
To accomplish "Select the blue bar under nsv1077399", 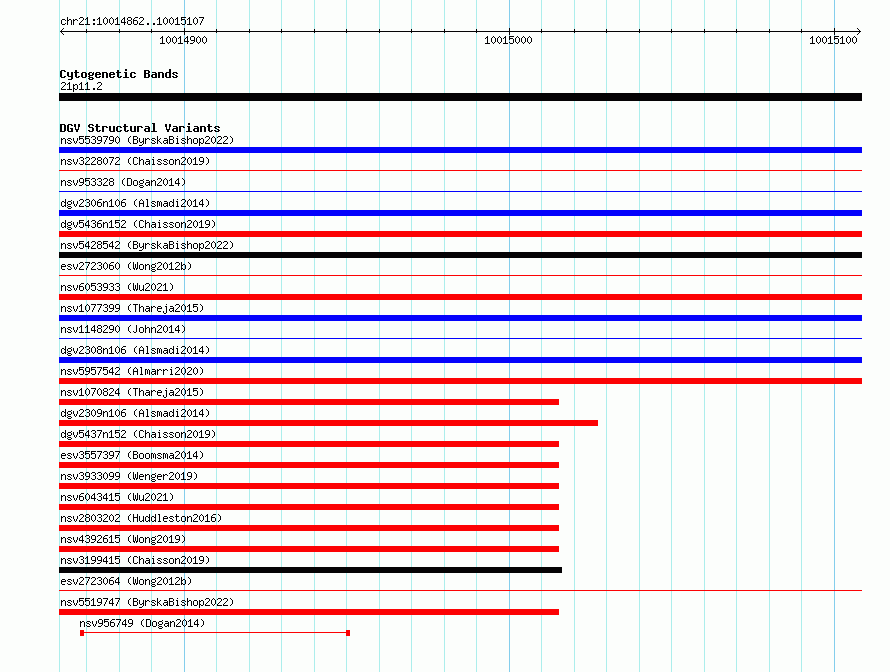I will tap(460, 318).
